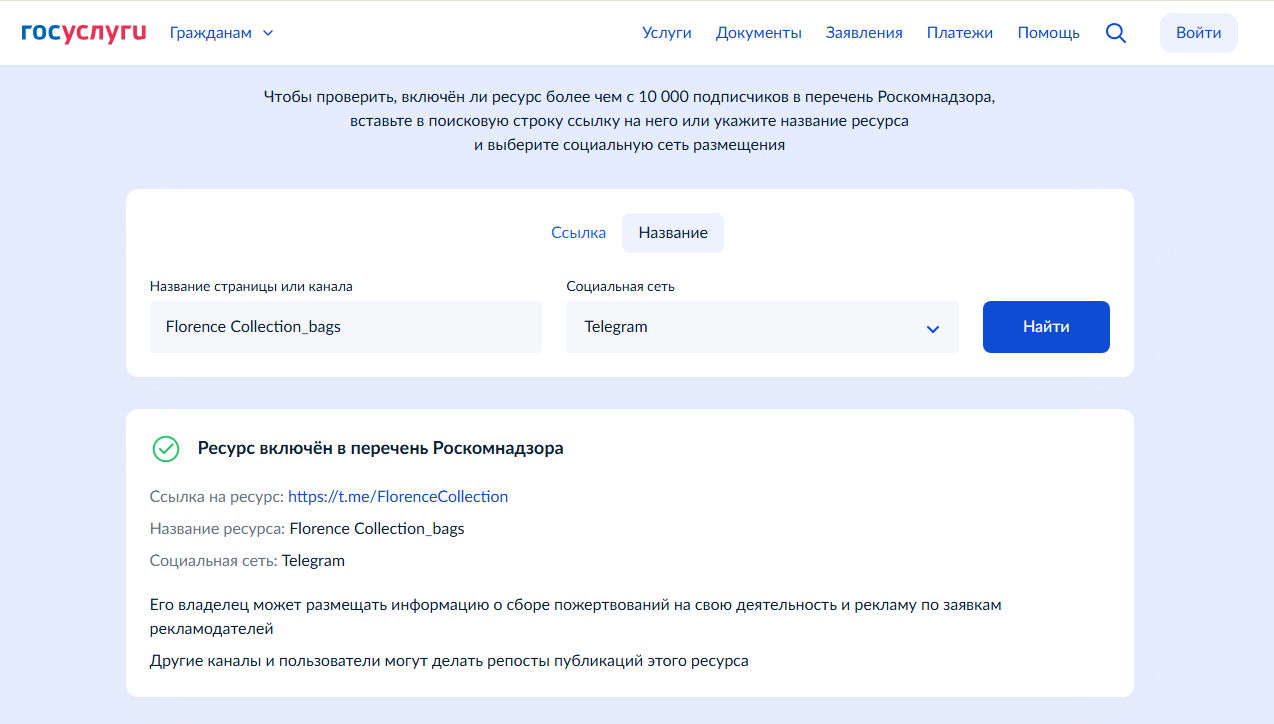Click the Ссылка на ресурс label
The image size is (1274, 724).
point(217,497)
